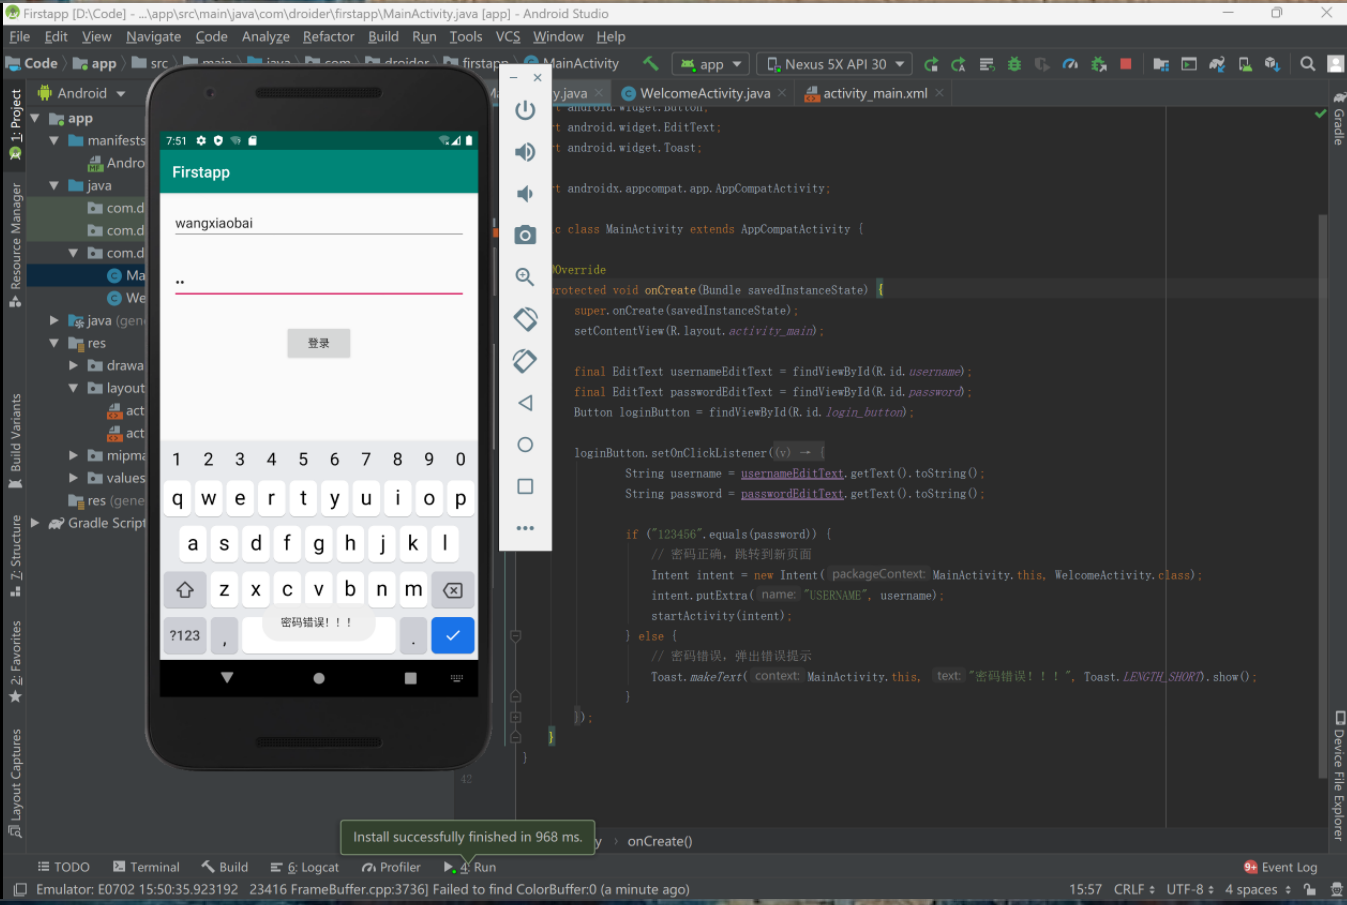Collapse the manifests folder arrow
1347x905 pixels.
(x=54, y=141)
